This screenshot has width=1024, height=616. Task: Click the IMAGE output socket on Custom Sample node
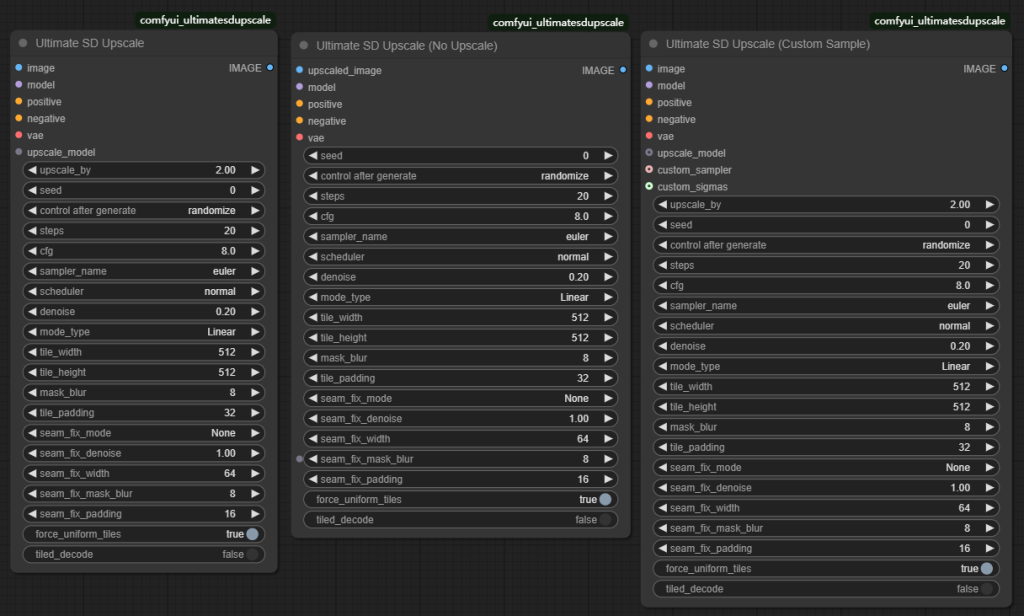[1004, 69]
